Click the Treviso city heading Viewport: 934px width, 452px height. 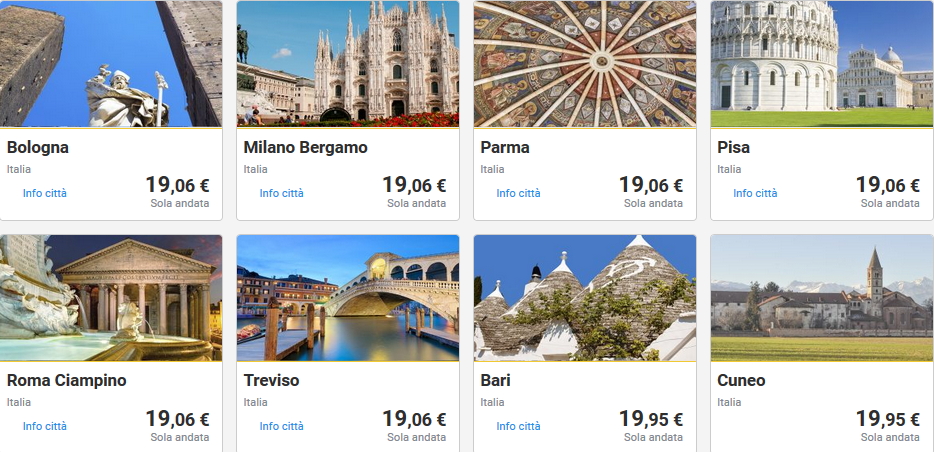point(271,381)
